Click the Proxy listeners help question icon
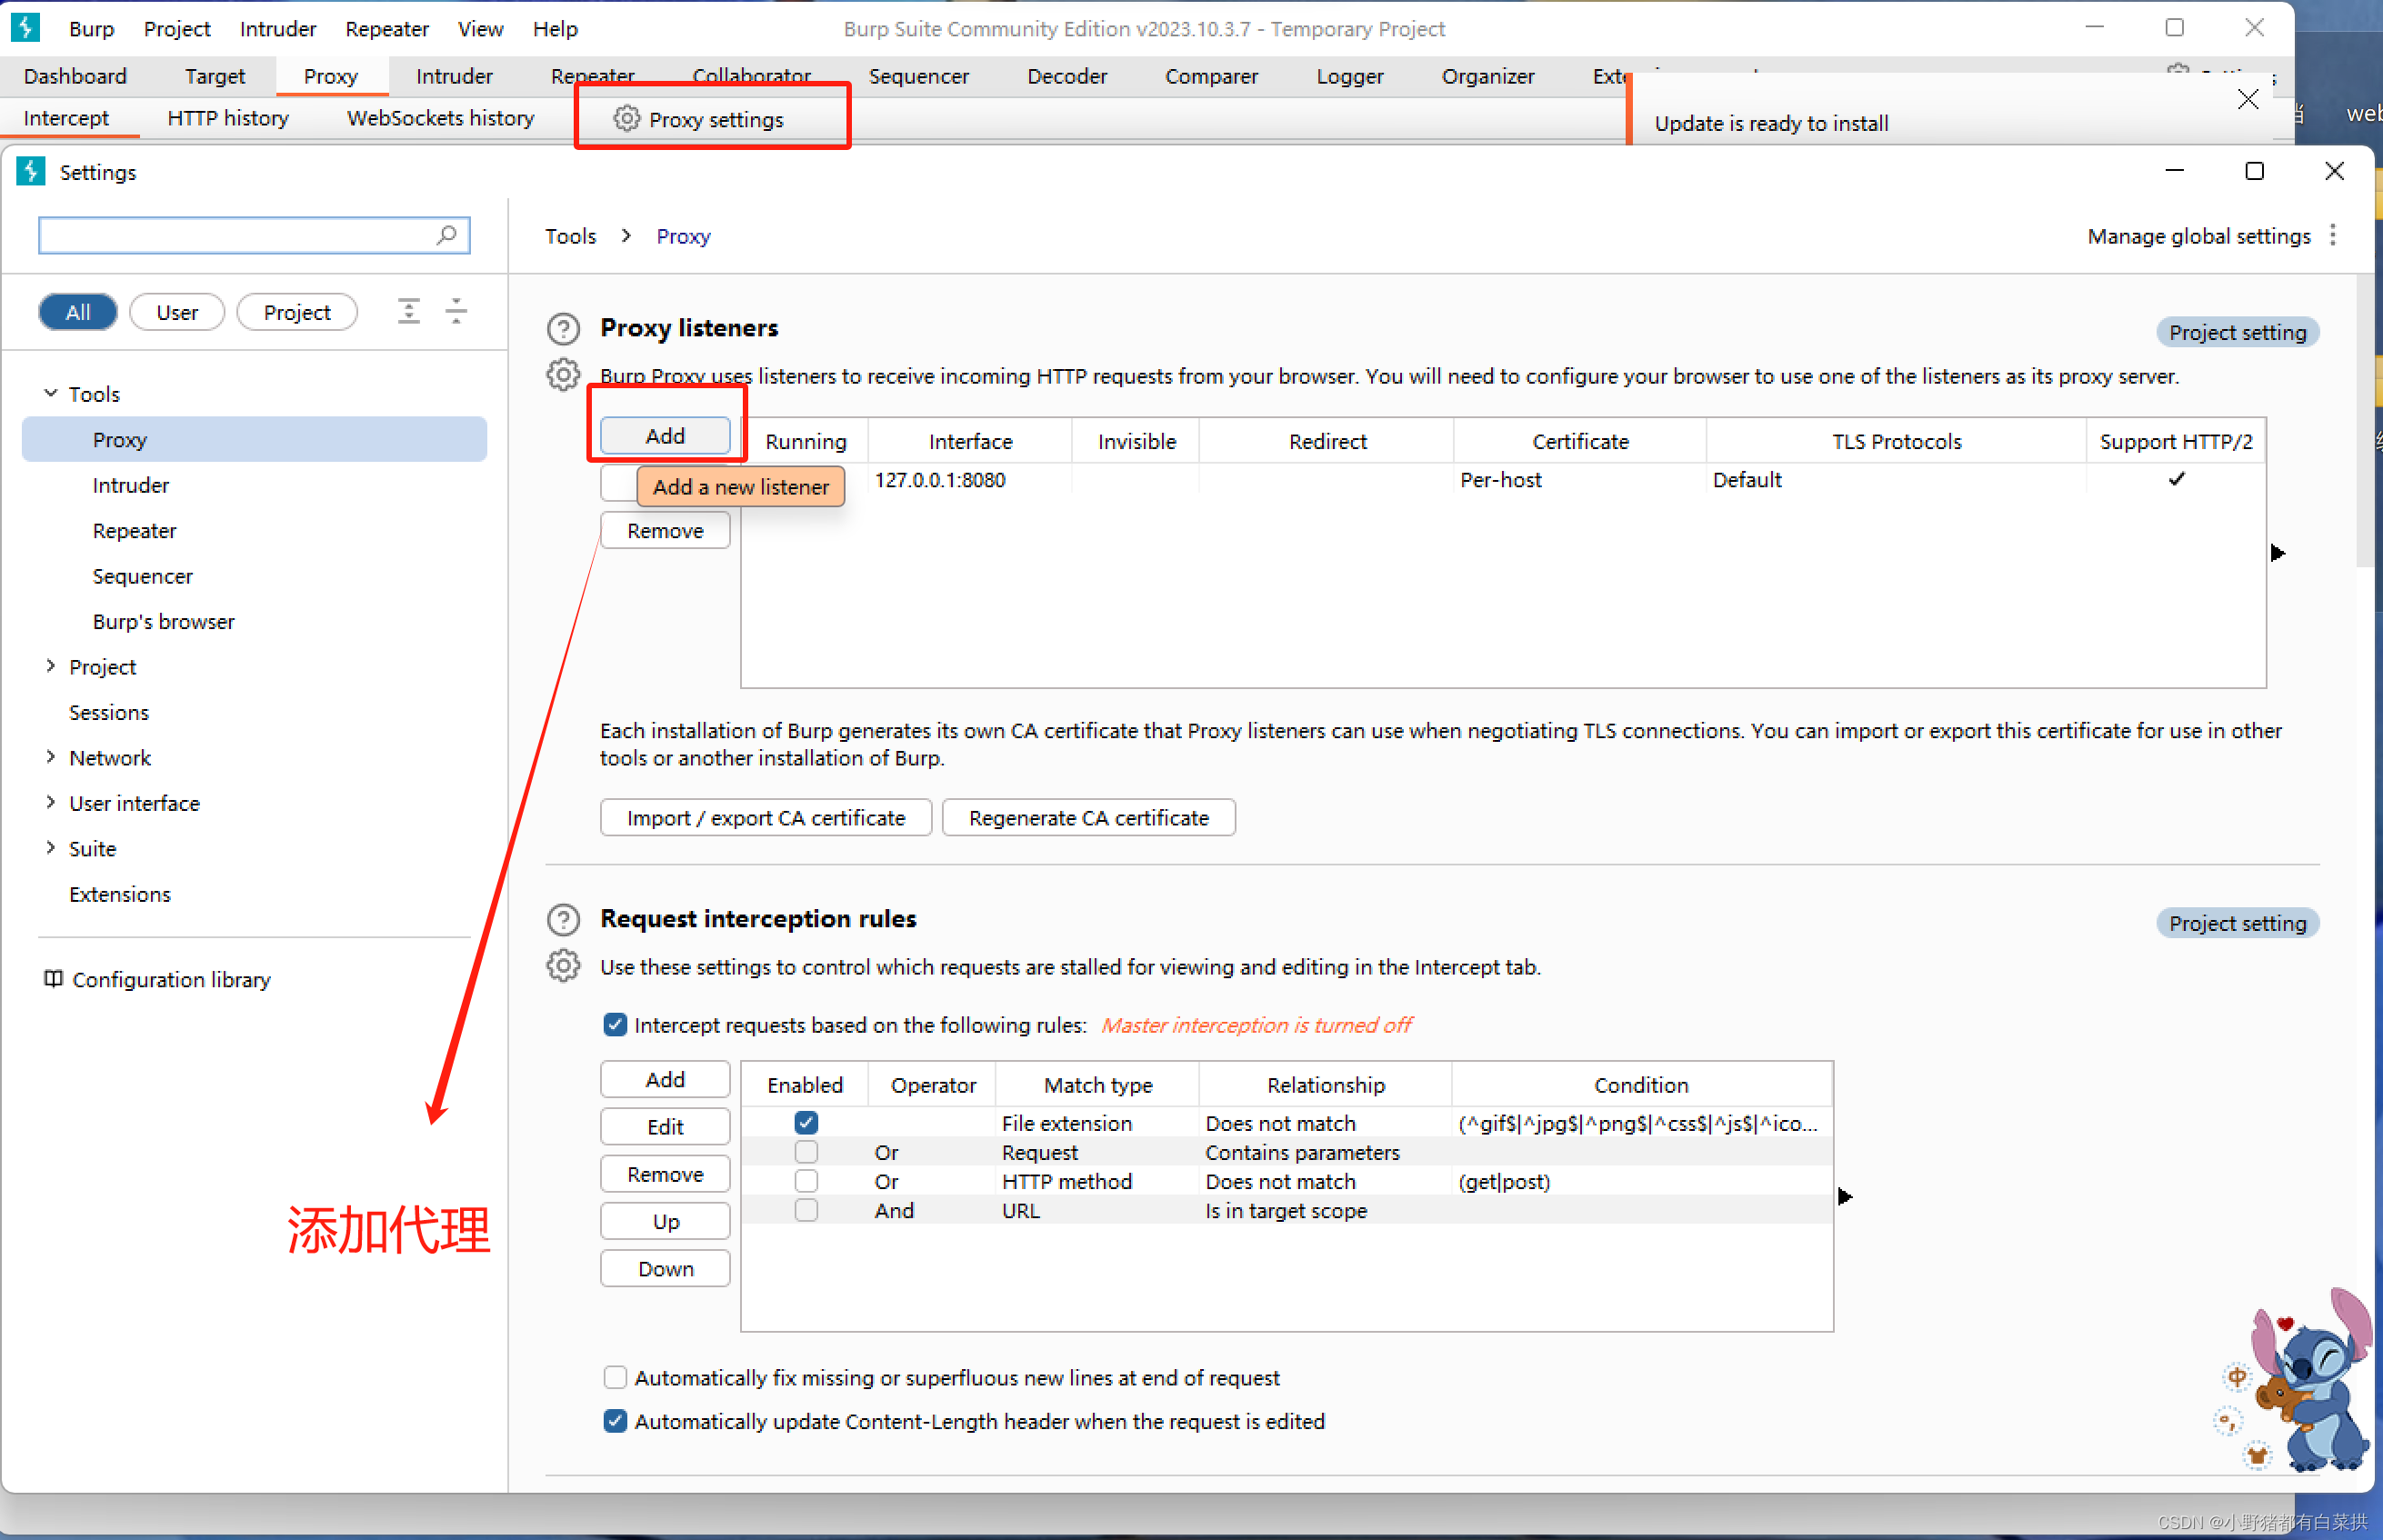 point(563,328)
